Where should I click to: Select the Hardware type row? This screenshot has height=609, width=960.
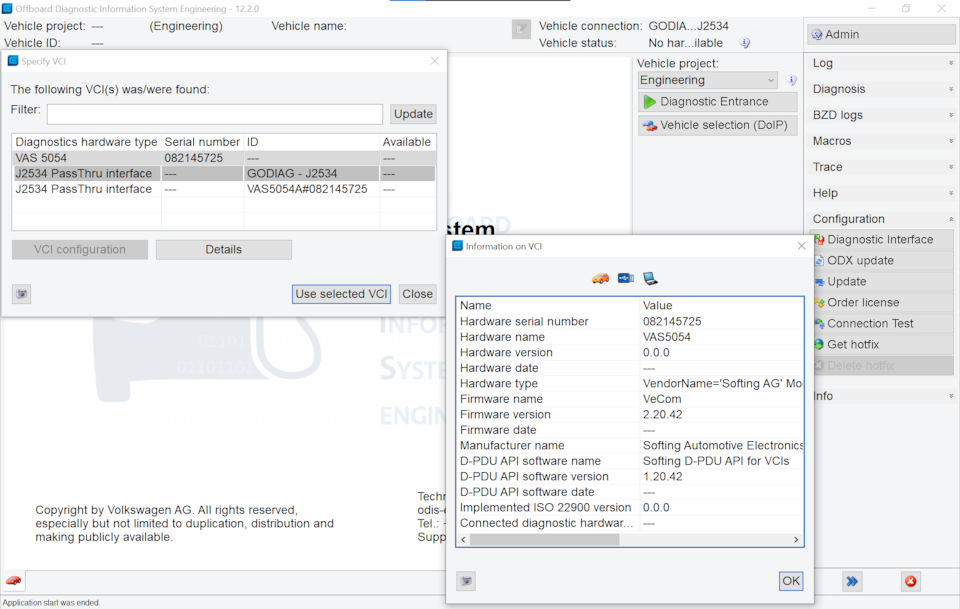pos(630,383)
